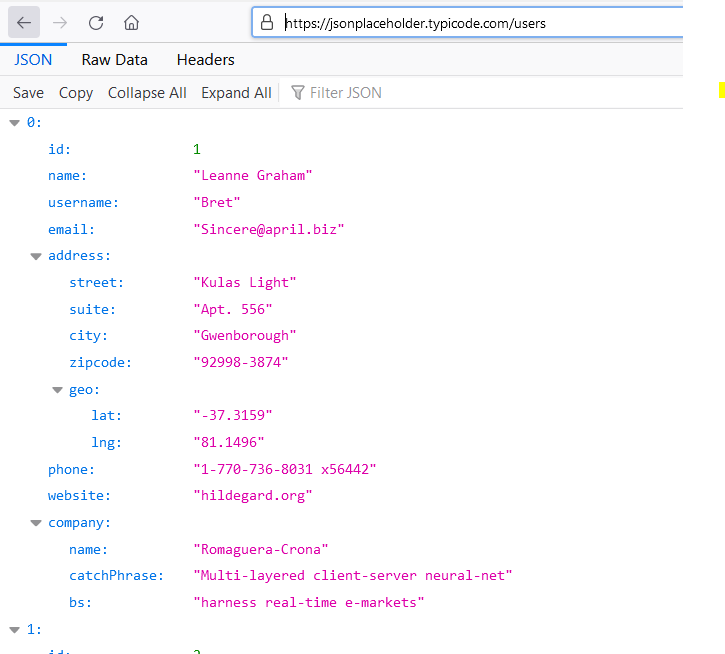This screenshot has width=725, height=654.
Task: Click the website value "hildegard.org"
Action: tap(253, 496)
